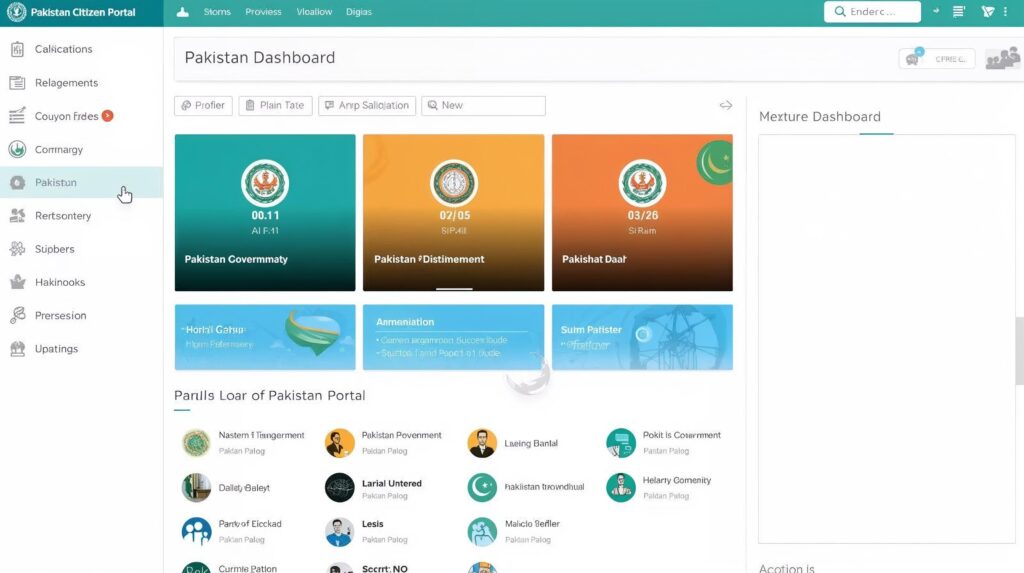
Task: Click the Dalleb Baleyt avatar icon
Action: click(x=196, y=487)
